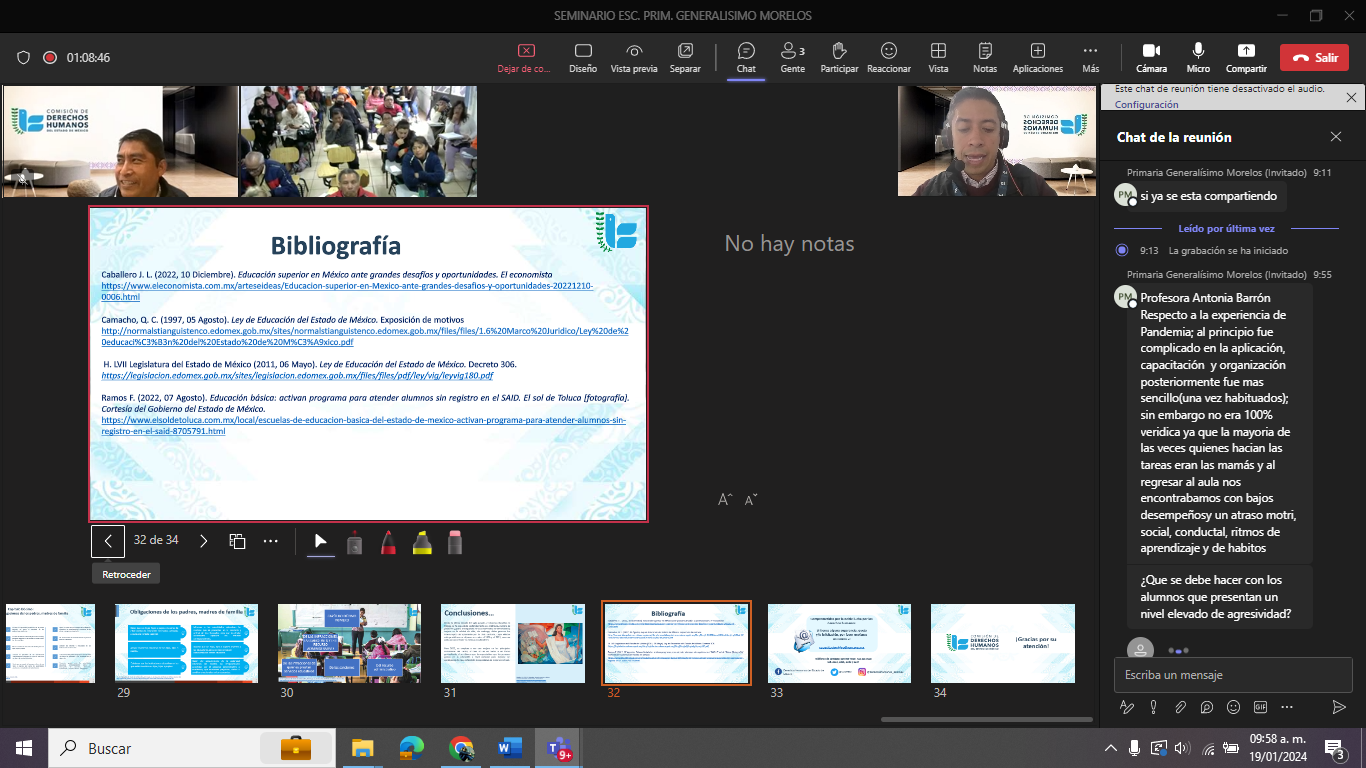Open the Notas meeting tab

985,57
